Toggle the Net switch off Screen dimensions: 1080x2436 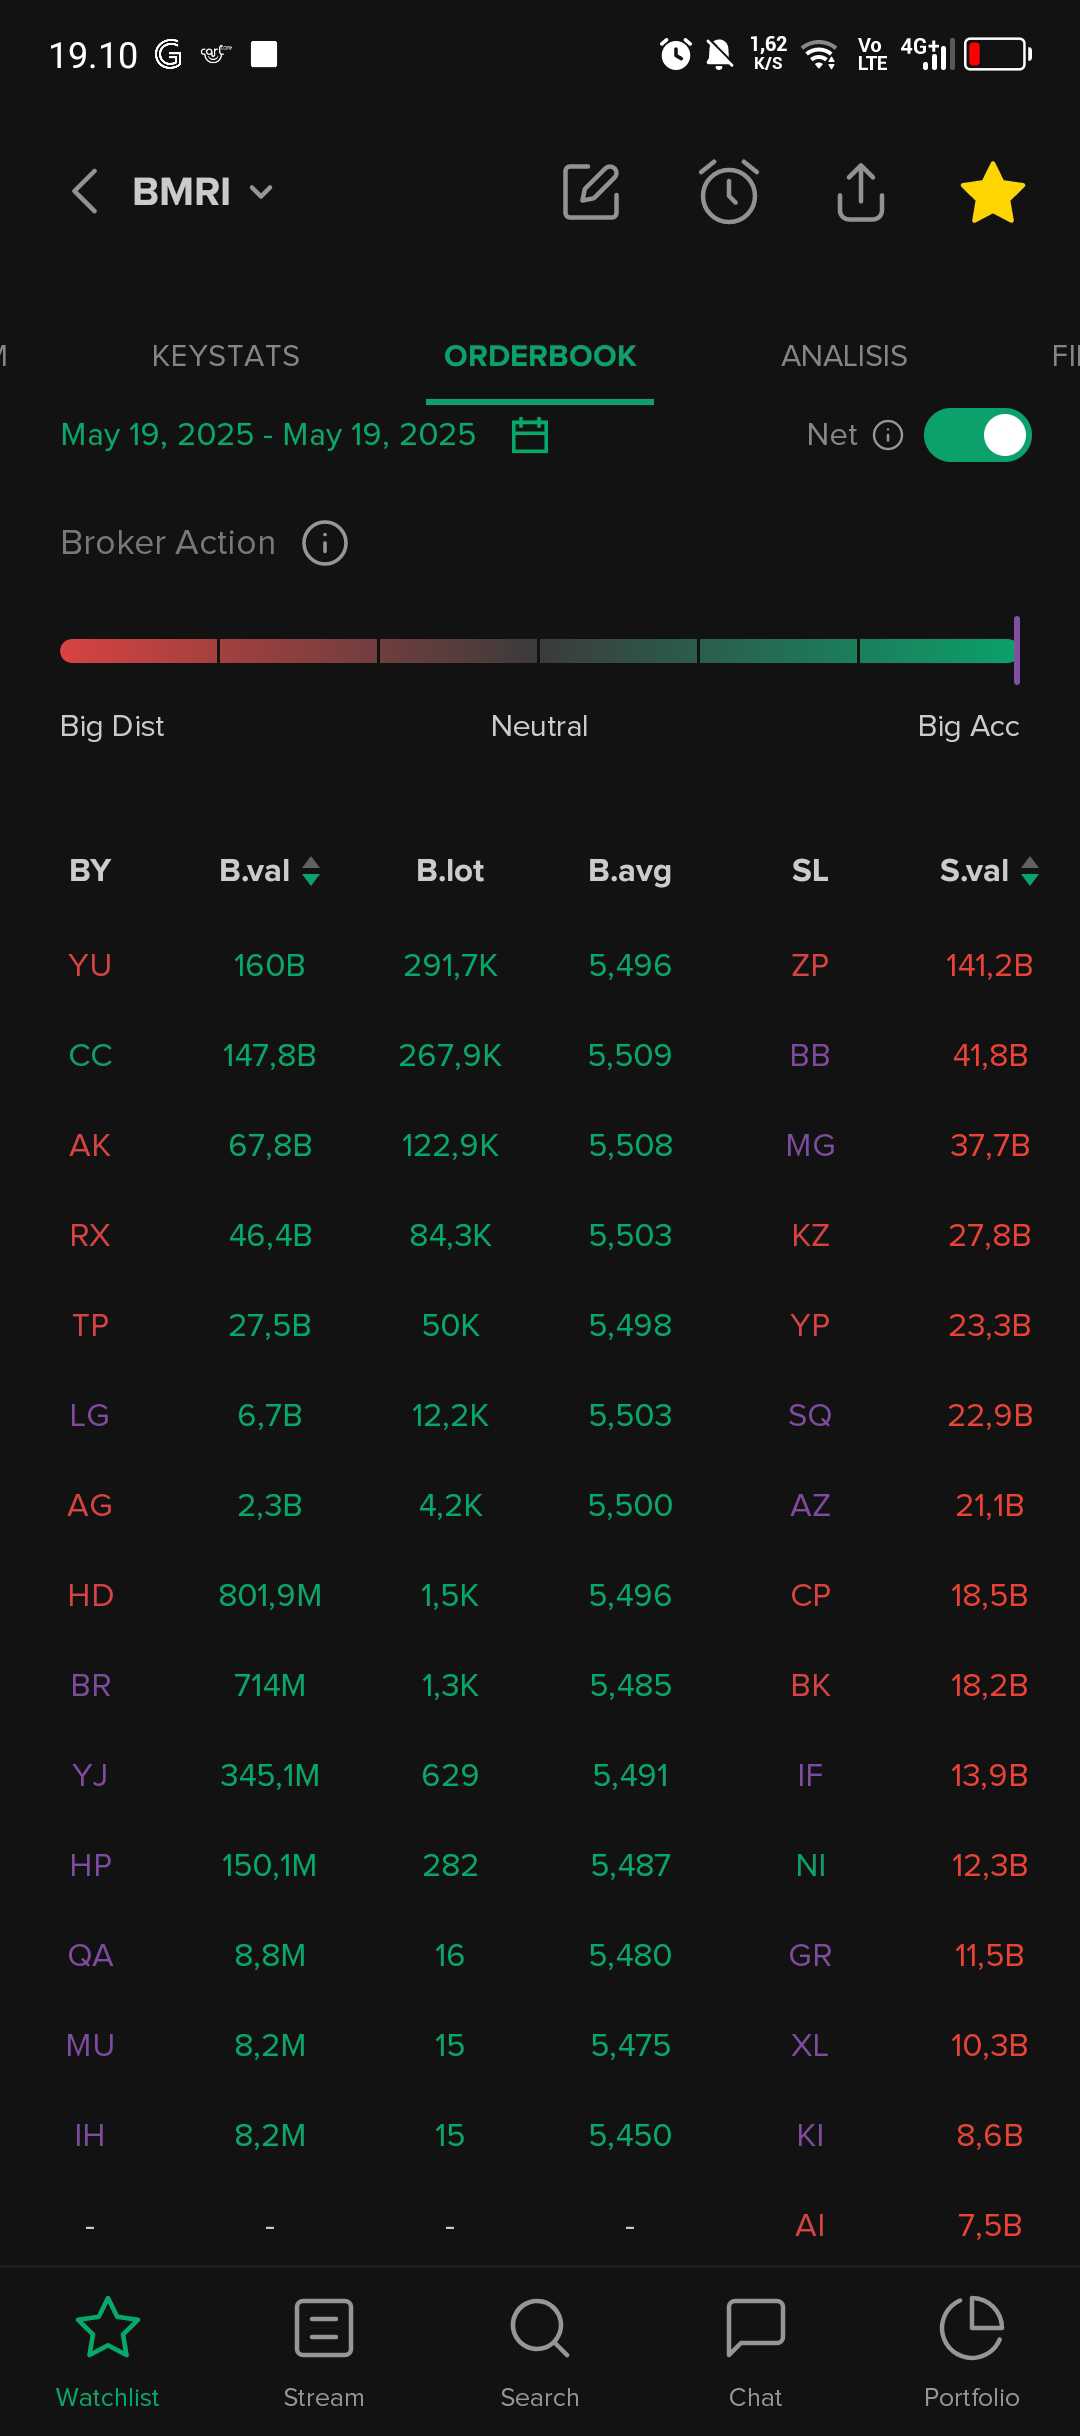click(x=977, y=435)
